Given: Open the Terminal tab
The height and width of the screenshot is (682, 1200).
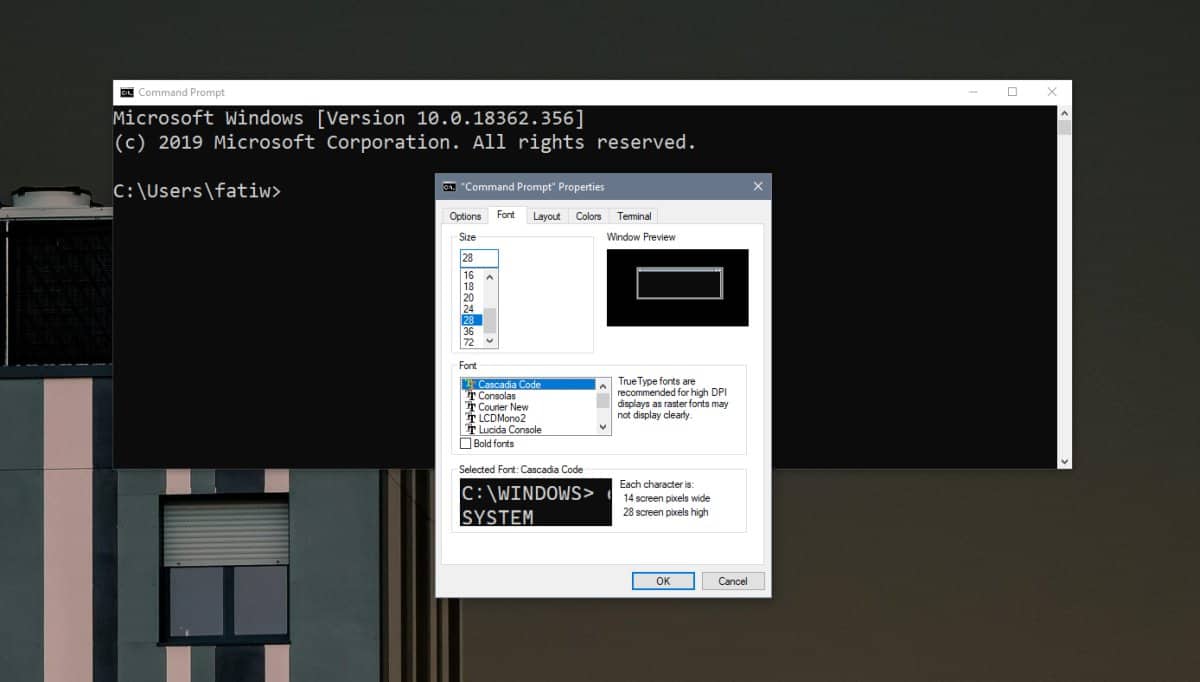Looking at the screenshot, I should tap(634, 216).
